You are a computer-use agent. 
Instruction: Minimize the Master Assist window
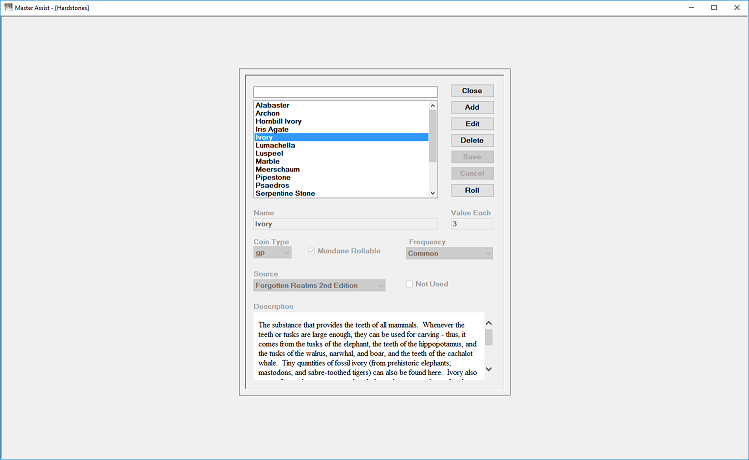point(692,8)
